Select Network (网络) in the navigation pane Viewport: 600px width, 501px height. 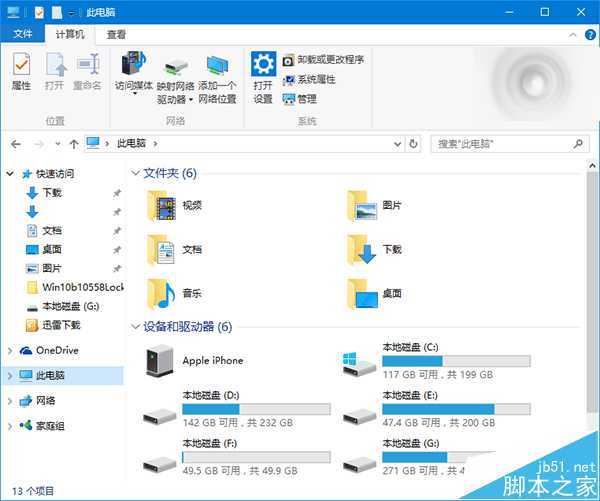[38, 401]
